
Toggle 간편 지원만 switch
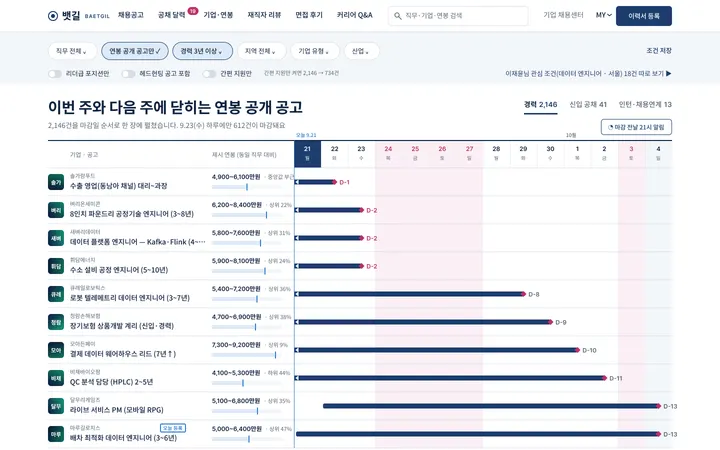point(209,74)
